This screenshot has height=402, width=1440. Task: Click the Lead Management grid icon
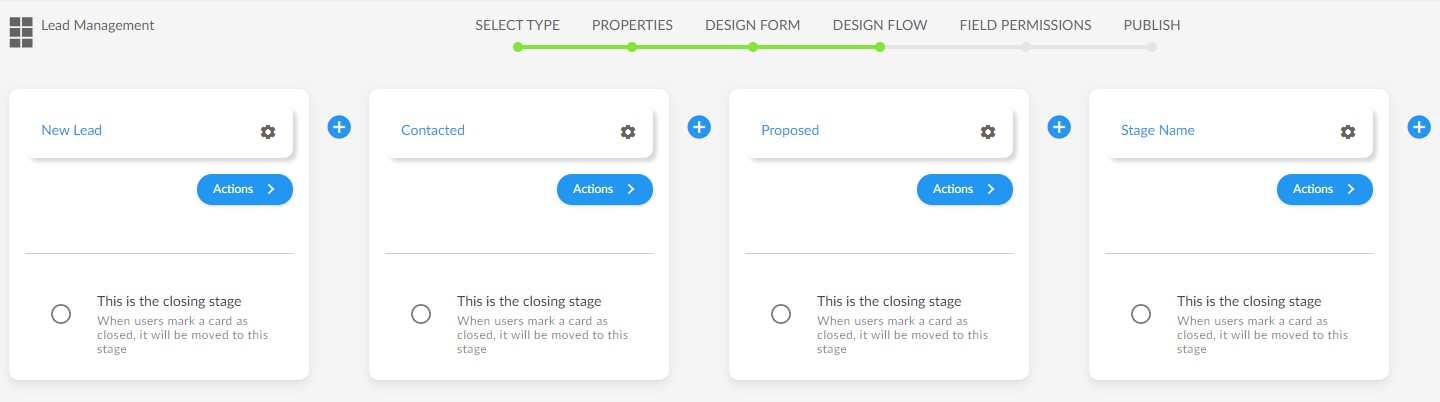pos(21,33)
